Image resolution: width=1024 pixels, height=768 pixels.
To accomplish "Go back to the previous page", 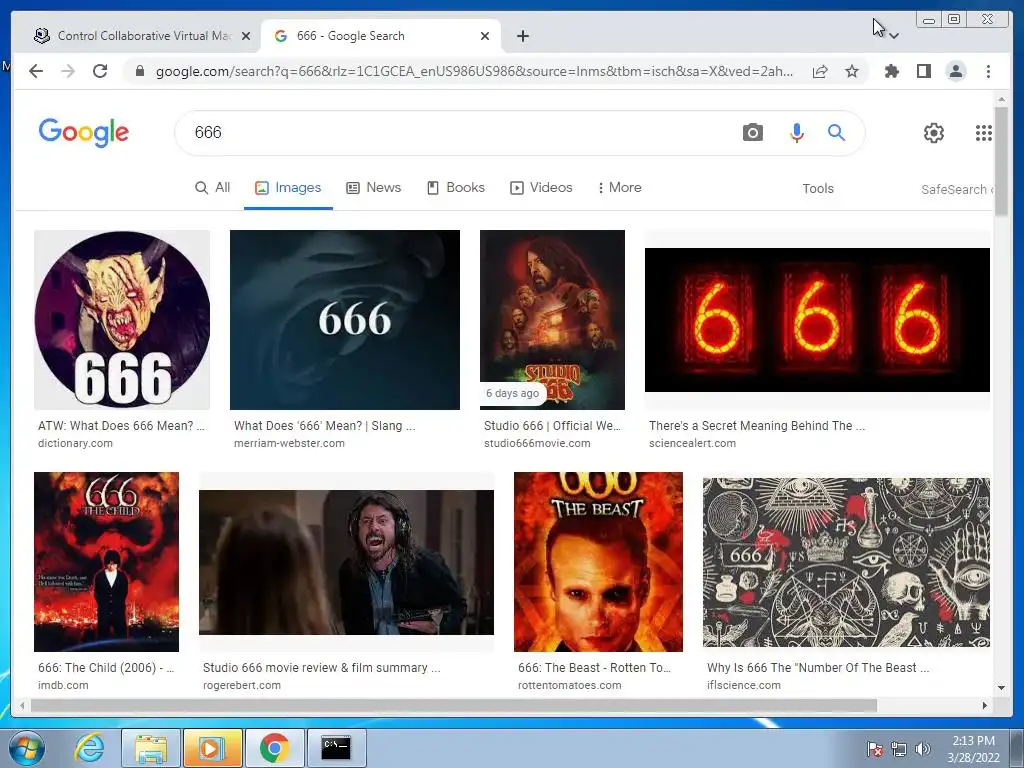I will click(36, 71).
